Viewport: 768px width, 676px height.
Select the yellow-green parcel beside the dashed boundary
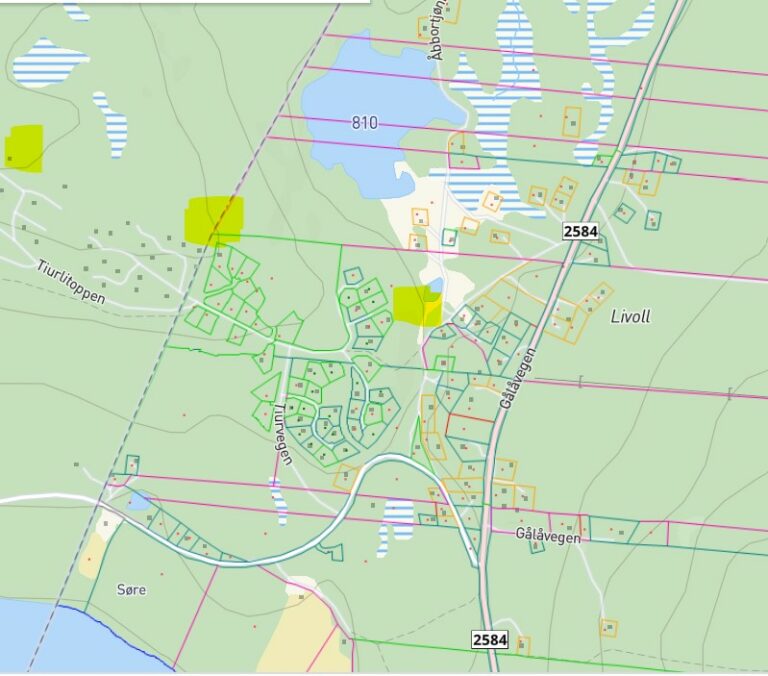point(214,219)
